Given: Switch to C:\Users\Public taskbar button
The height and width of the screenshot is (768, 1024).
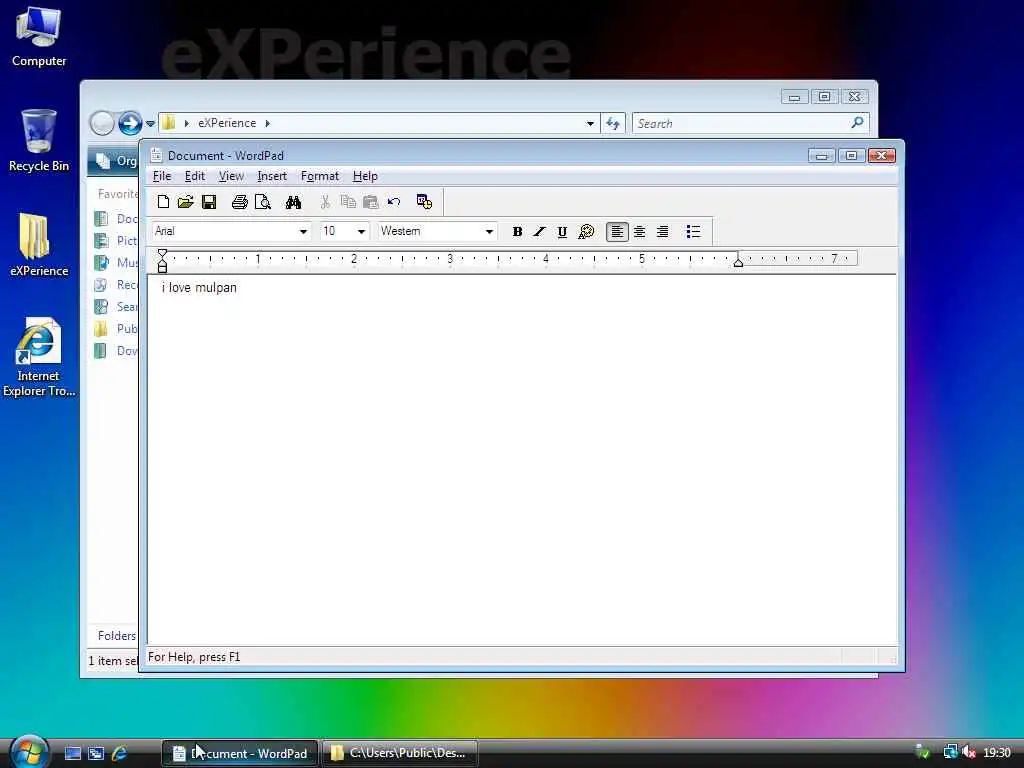Looking at the screenshot, I should pos(400,753).
